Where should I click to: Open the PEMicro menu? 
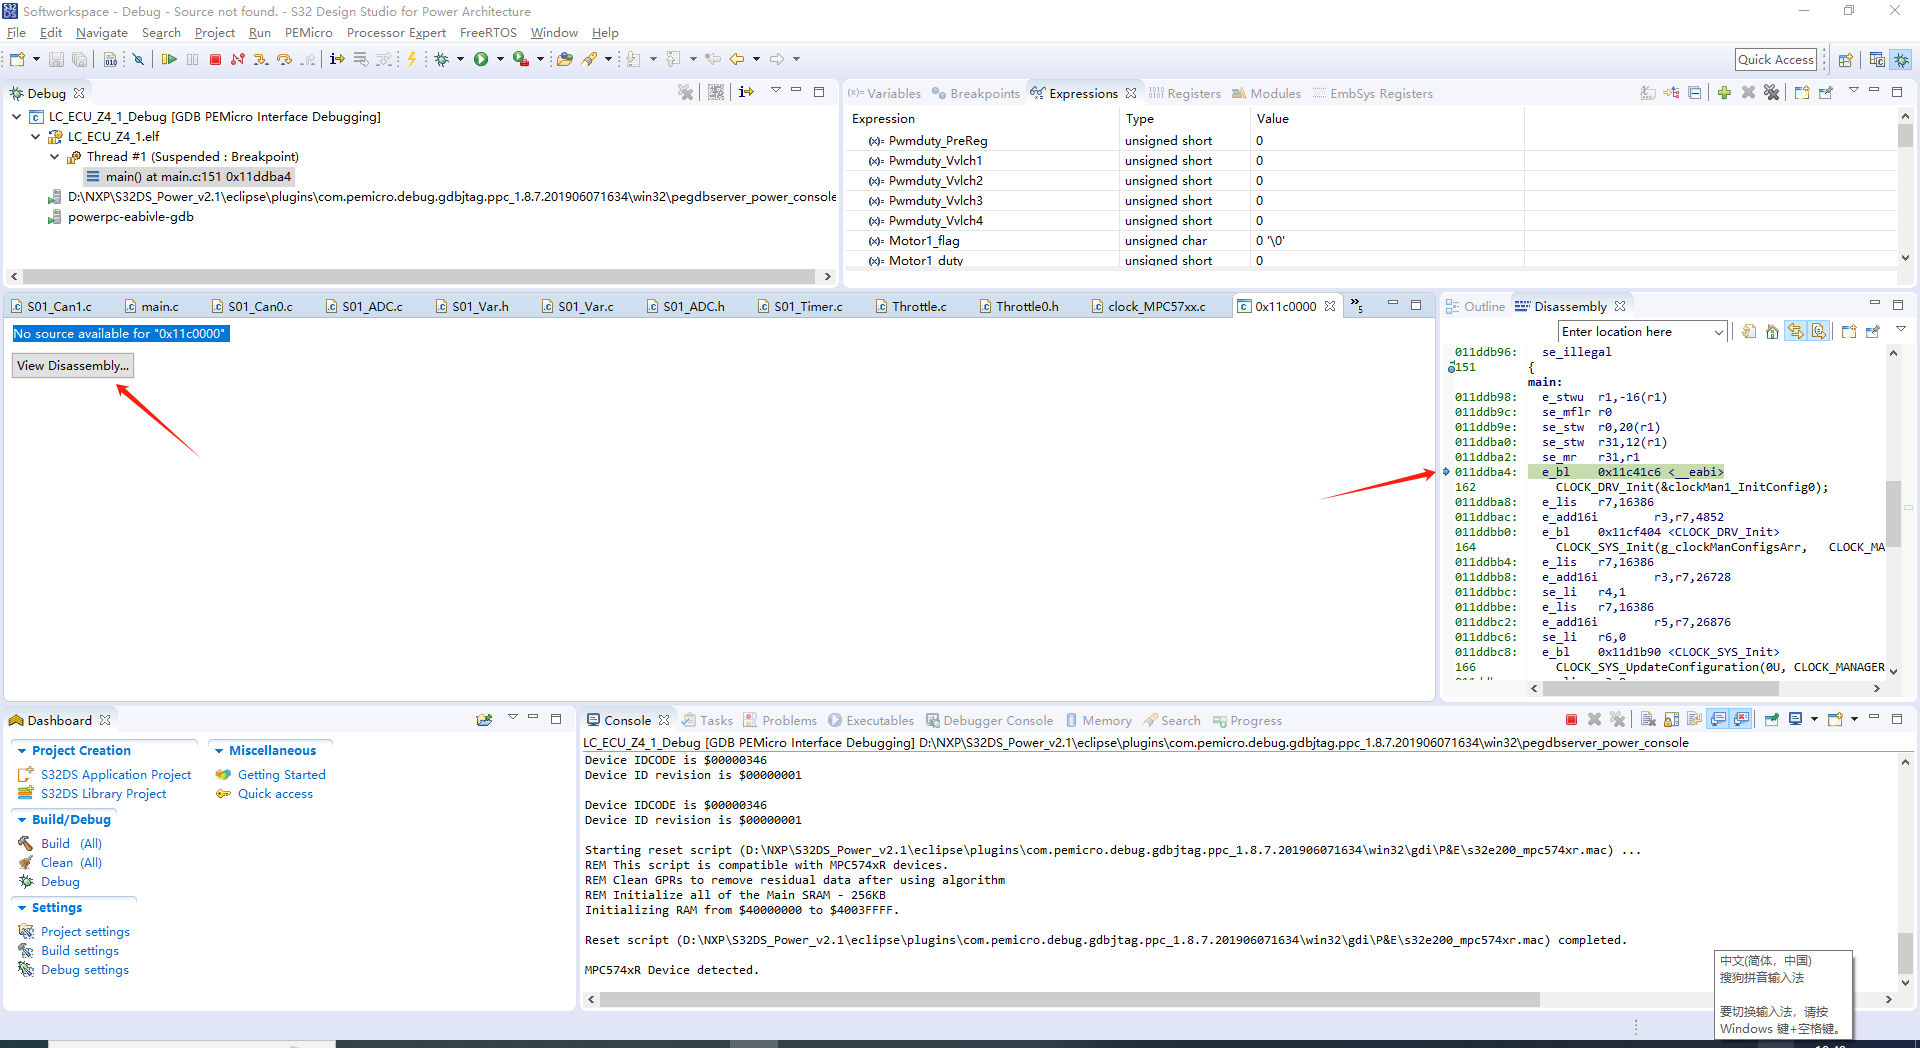click(x=308, y=32)
